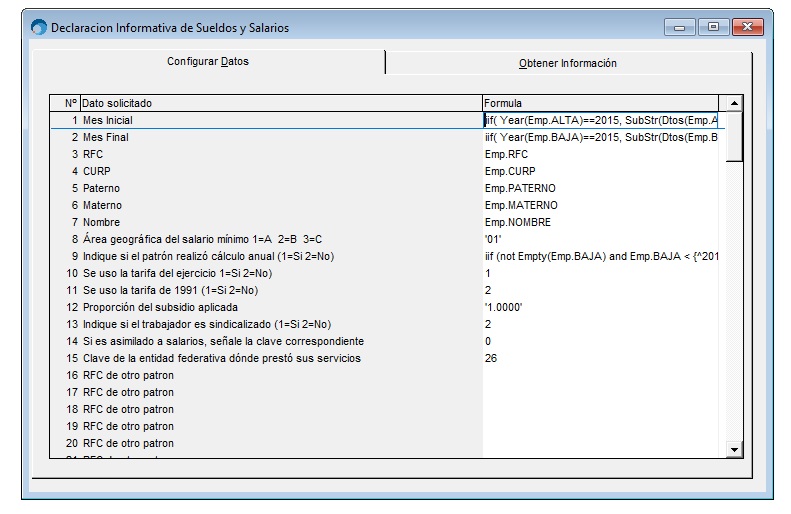Open the Obtener Información tab
Image resolution: width=791 pixels, height=514 pixels.
(x=567, y=63)
